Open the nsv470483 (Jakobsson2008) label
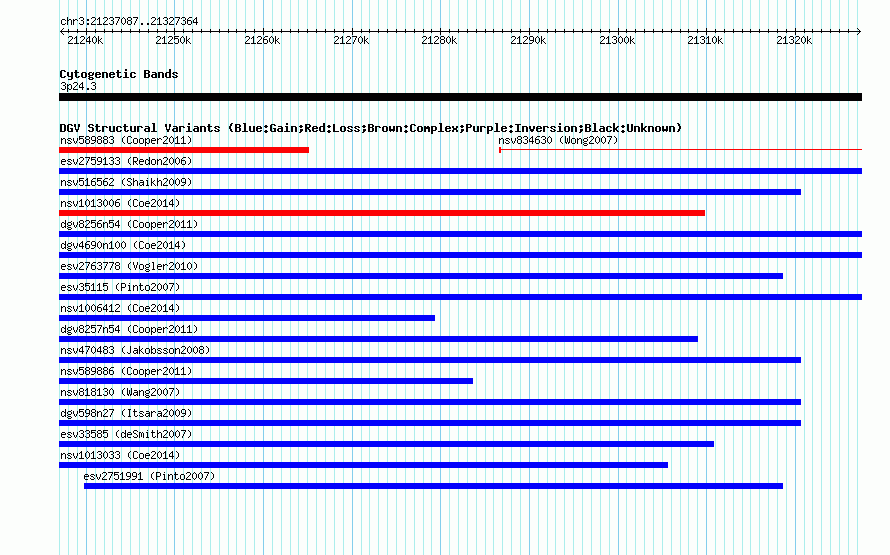890x555 pixels. click(x=135, y=350)
